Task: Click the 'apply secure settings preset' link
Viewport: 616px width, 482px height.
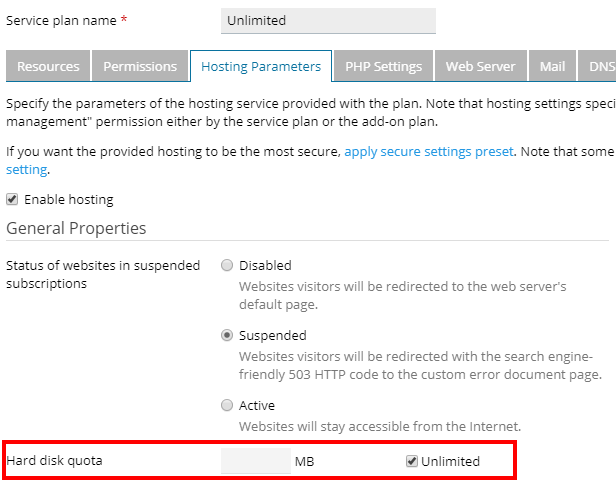Action: (x=429, y=151)
